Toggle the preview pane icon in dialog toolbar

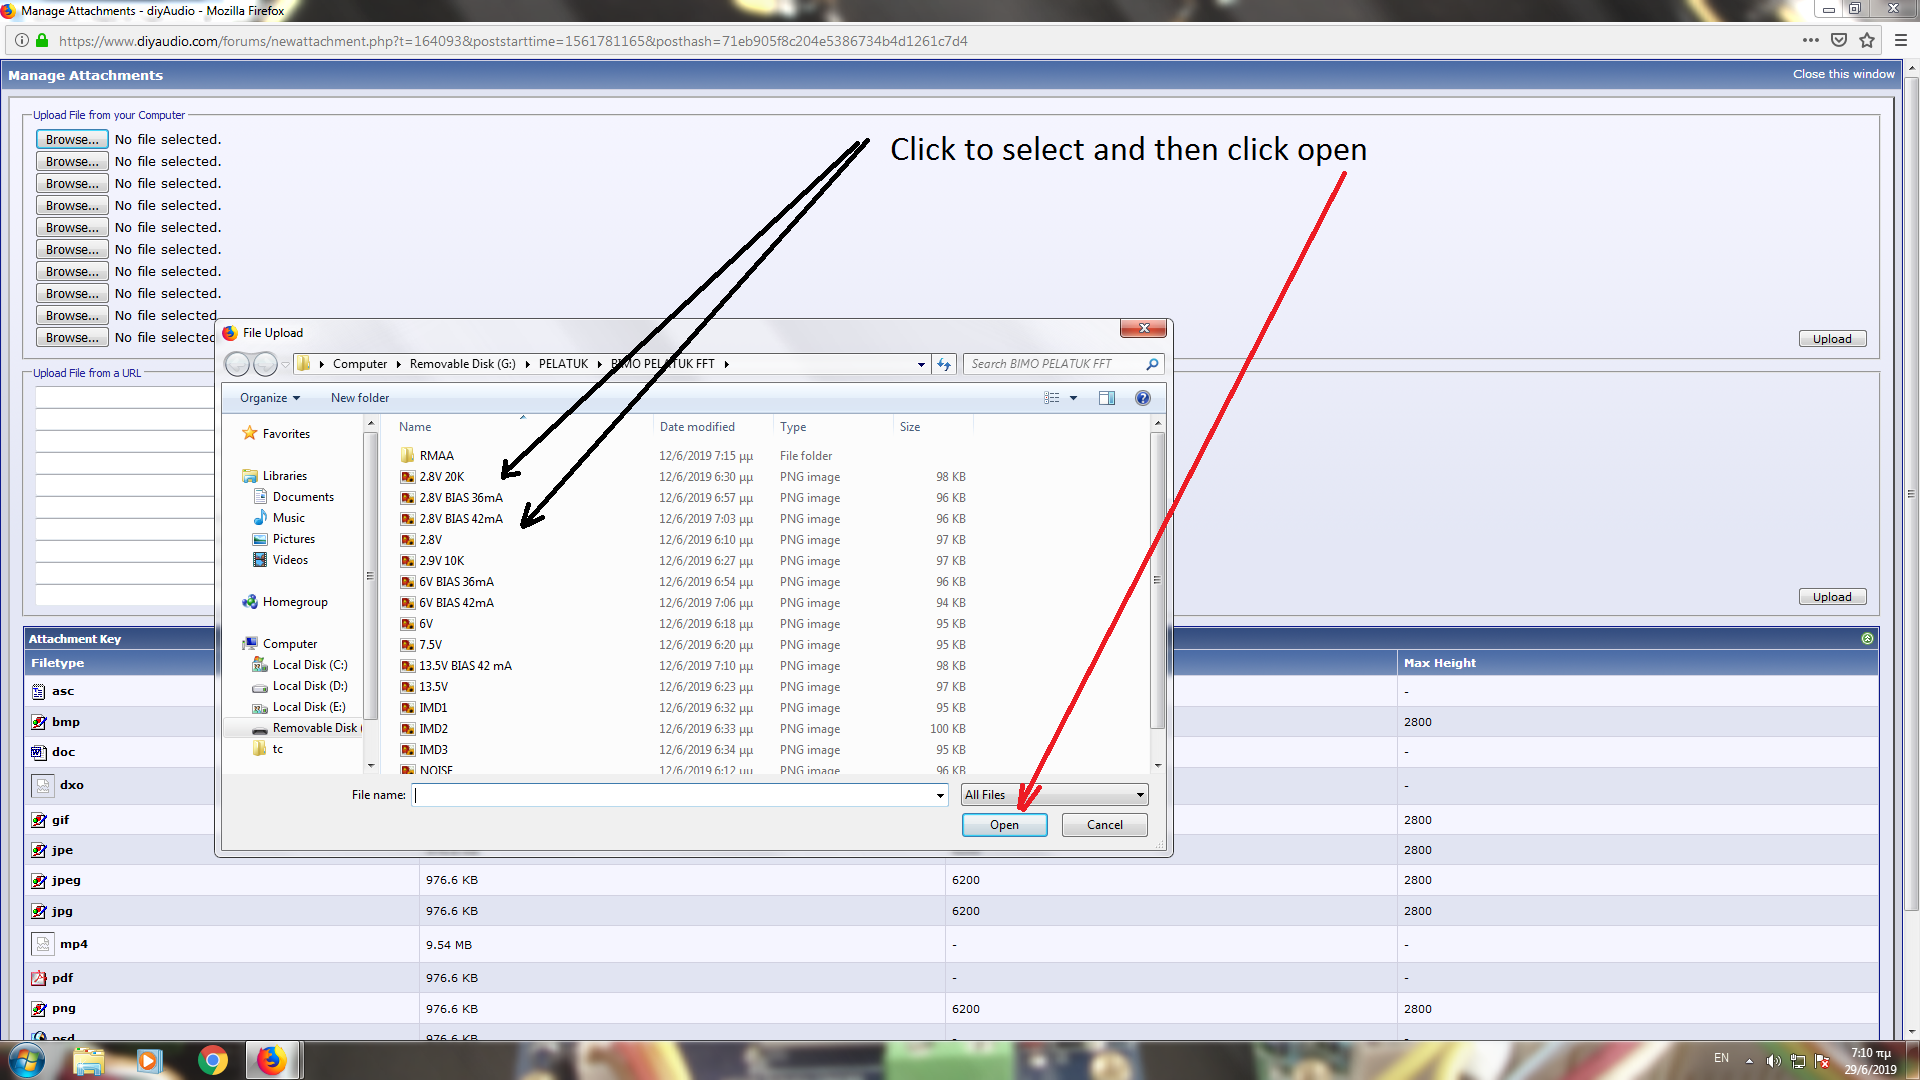click(1107, 398)
